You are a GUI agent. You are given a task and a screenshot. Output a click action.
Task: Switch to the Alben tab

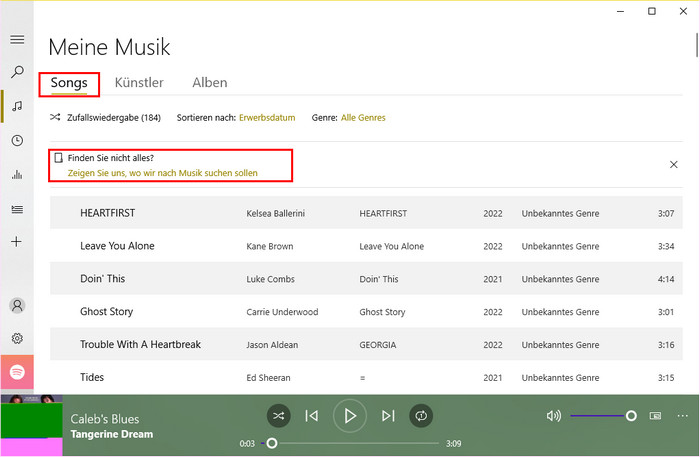210,83
